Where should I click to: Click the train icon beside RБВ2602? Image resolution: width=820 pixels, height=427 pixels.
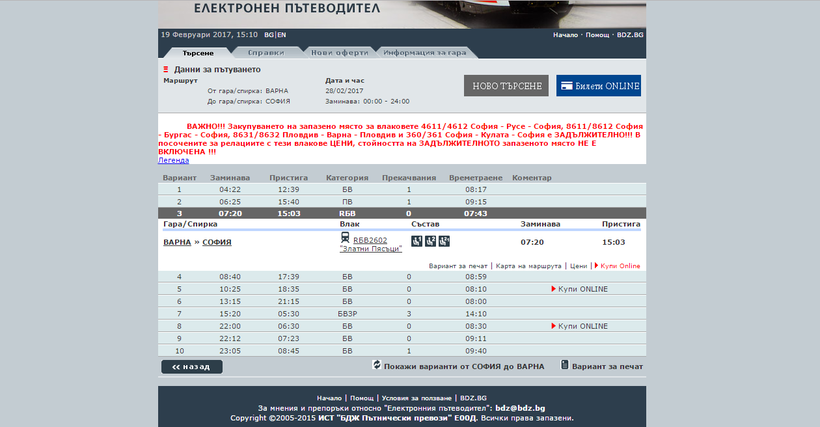tap(346, 241)
